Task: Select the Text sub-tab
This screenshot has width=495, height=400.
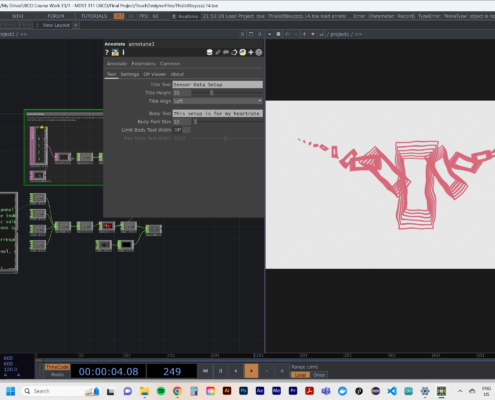Action: (111, 74)
